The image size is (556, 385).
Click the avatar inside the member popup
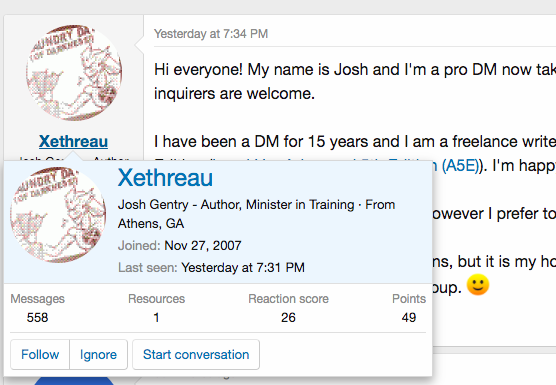[58, 215]
